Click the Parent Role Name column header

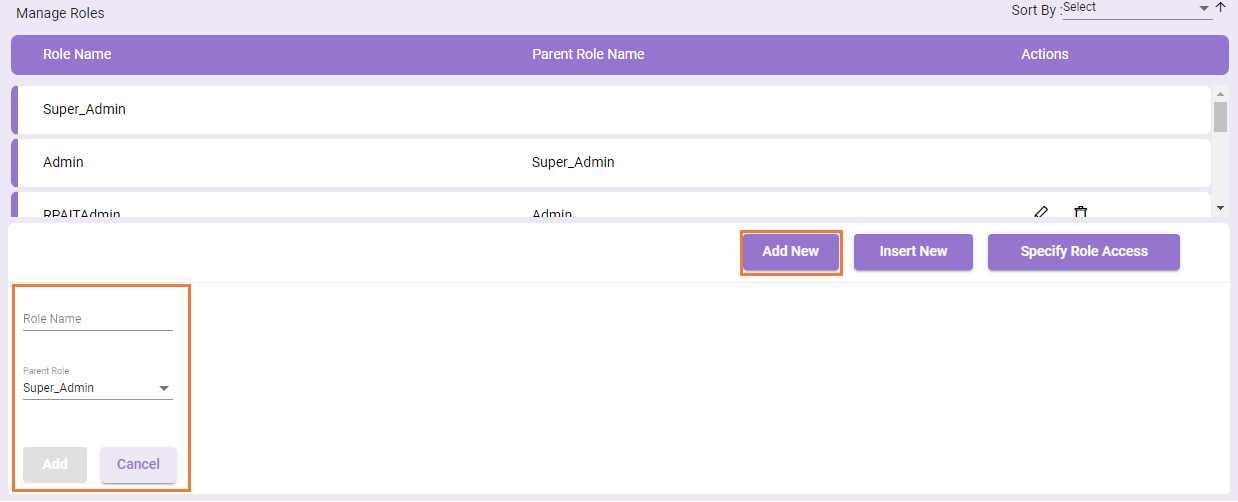pyautogui.click(x=588, y=54)
